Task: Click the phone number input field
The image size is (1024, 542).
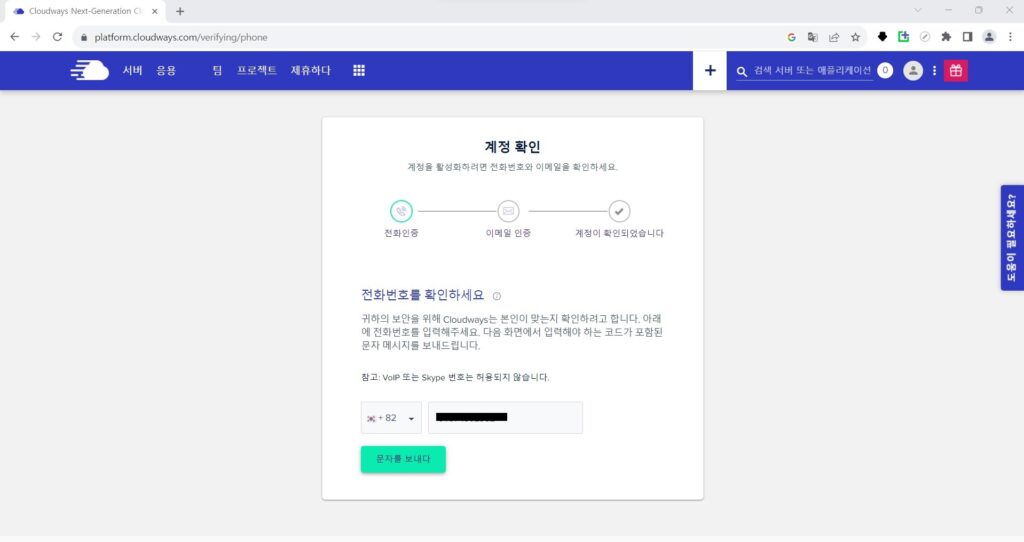Action: [x=505, y=418]
